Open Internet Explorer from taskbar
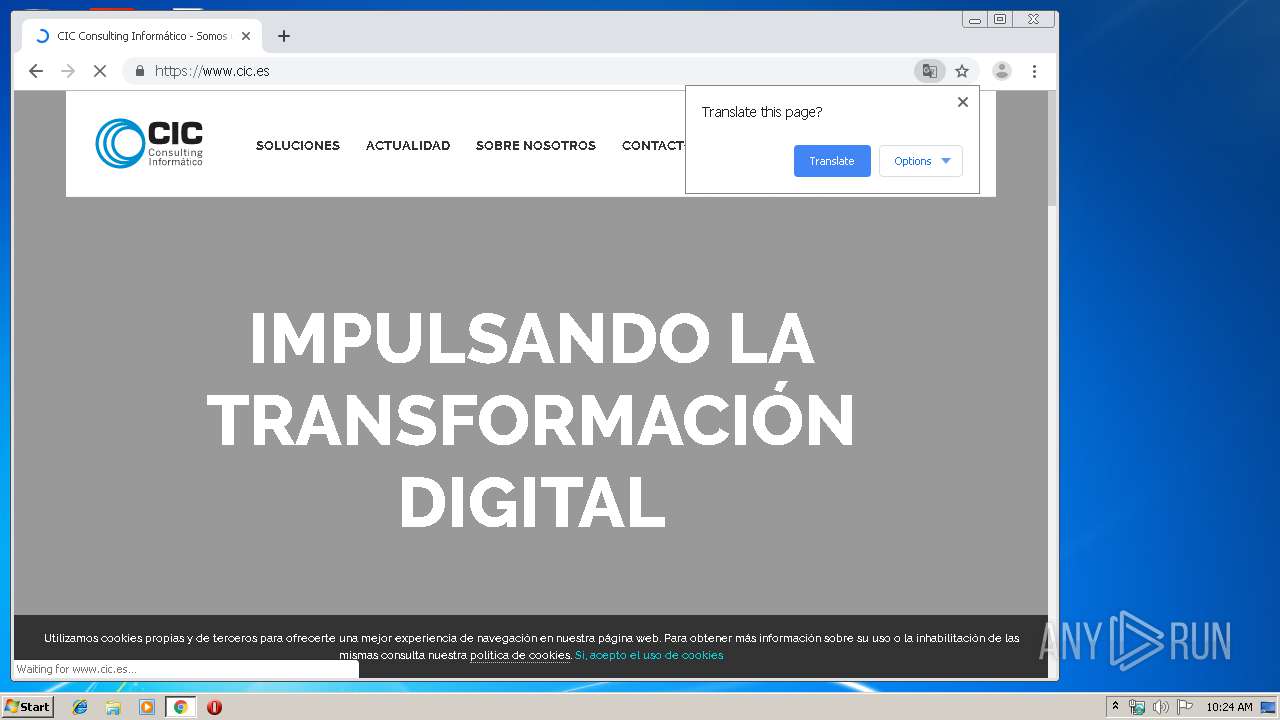The image size is (1280, 720). pyautogui.click(x=80, y=707)
